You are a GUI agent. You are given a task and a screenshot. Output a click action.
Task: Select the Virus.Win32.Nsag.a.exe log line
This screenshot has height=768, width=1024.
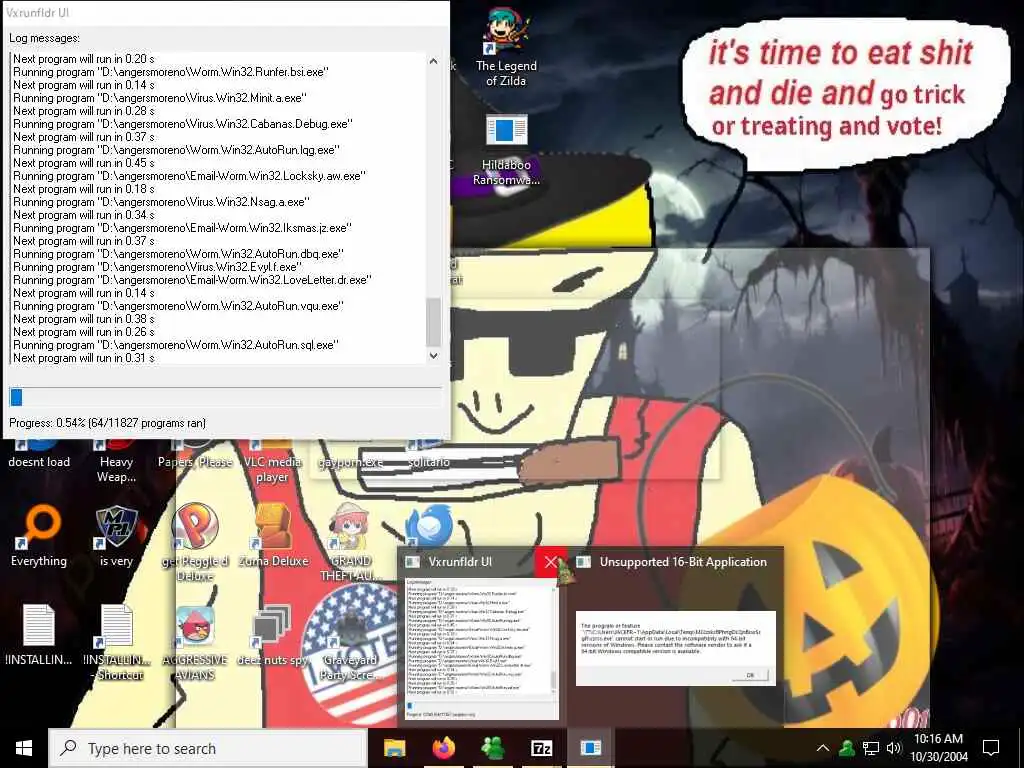coord(161,202)
